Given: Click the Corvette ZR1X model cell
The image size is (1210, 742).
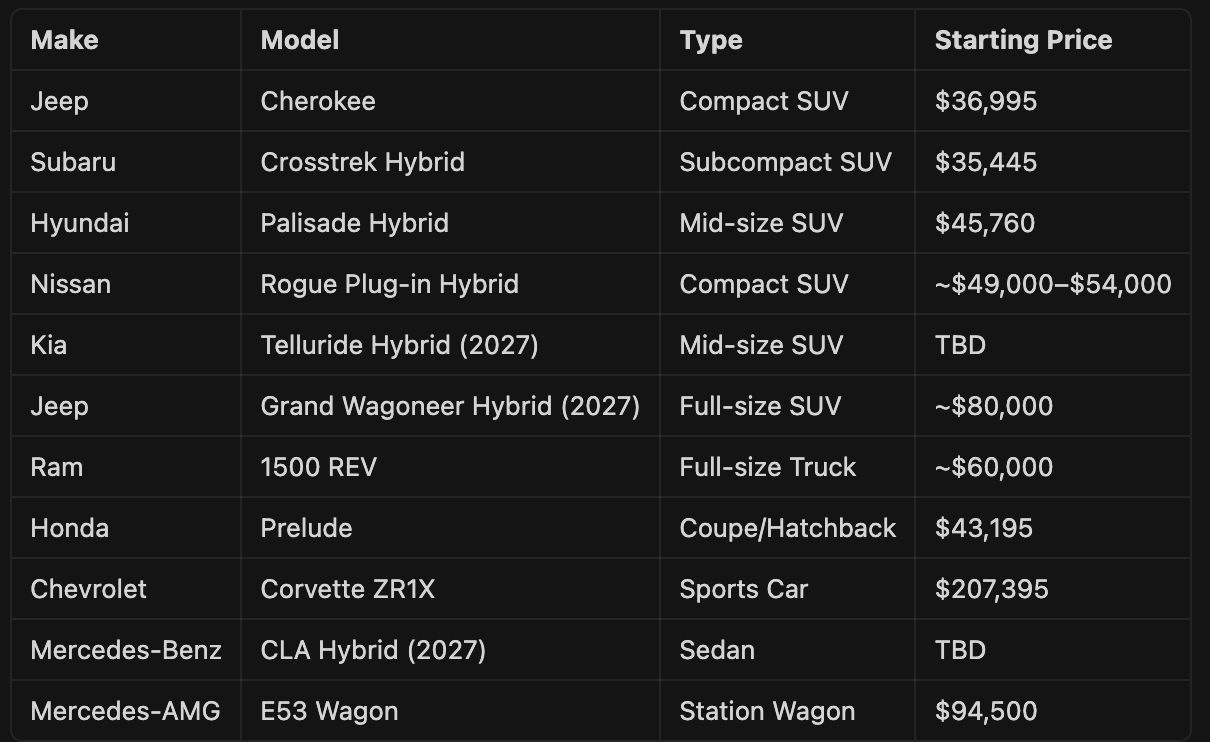Looking at the screenshot, I should 348,589.
